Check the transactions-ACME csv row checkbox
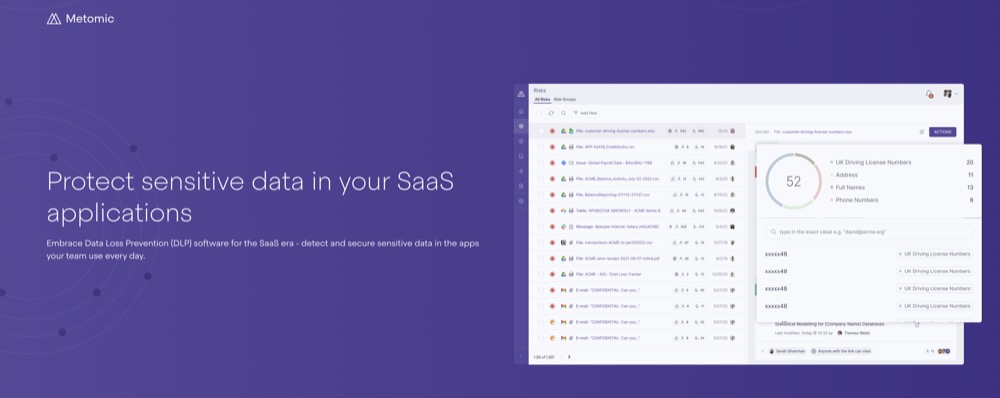Viewport: 1000px width, 398px height. 541,242
